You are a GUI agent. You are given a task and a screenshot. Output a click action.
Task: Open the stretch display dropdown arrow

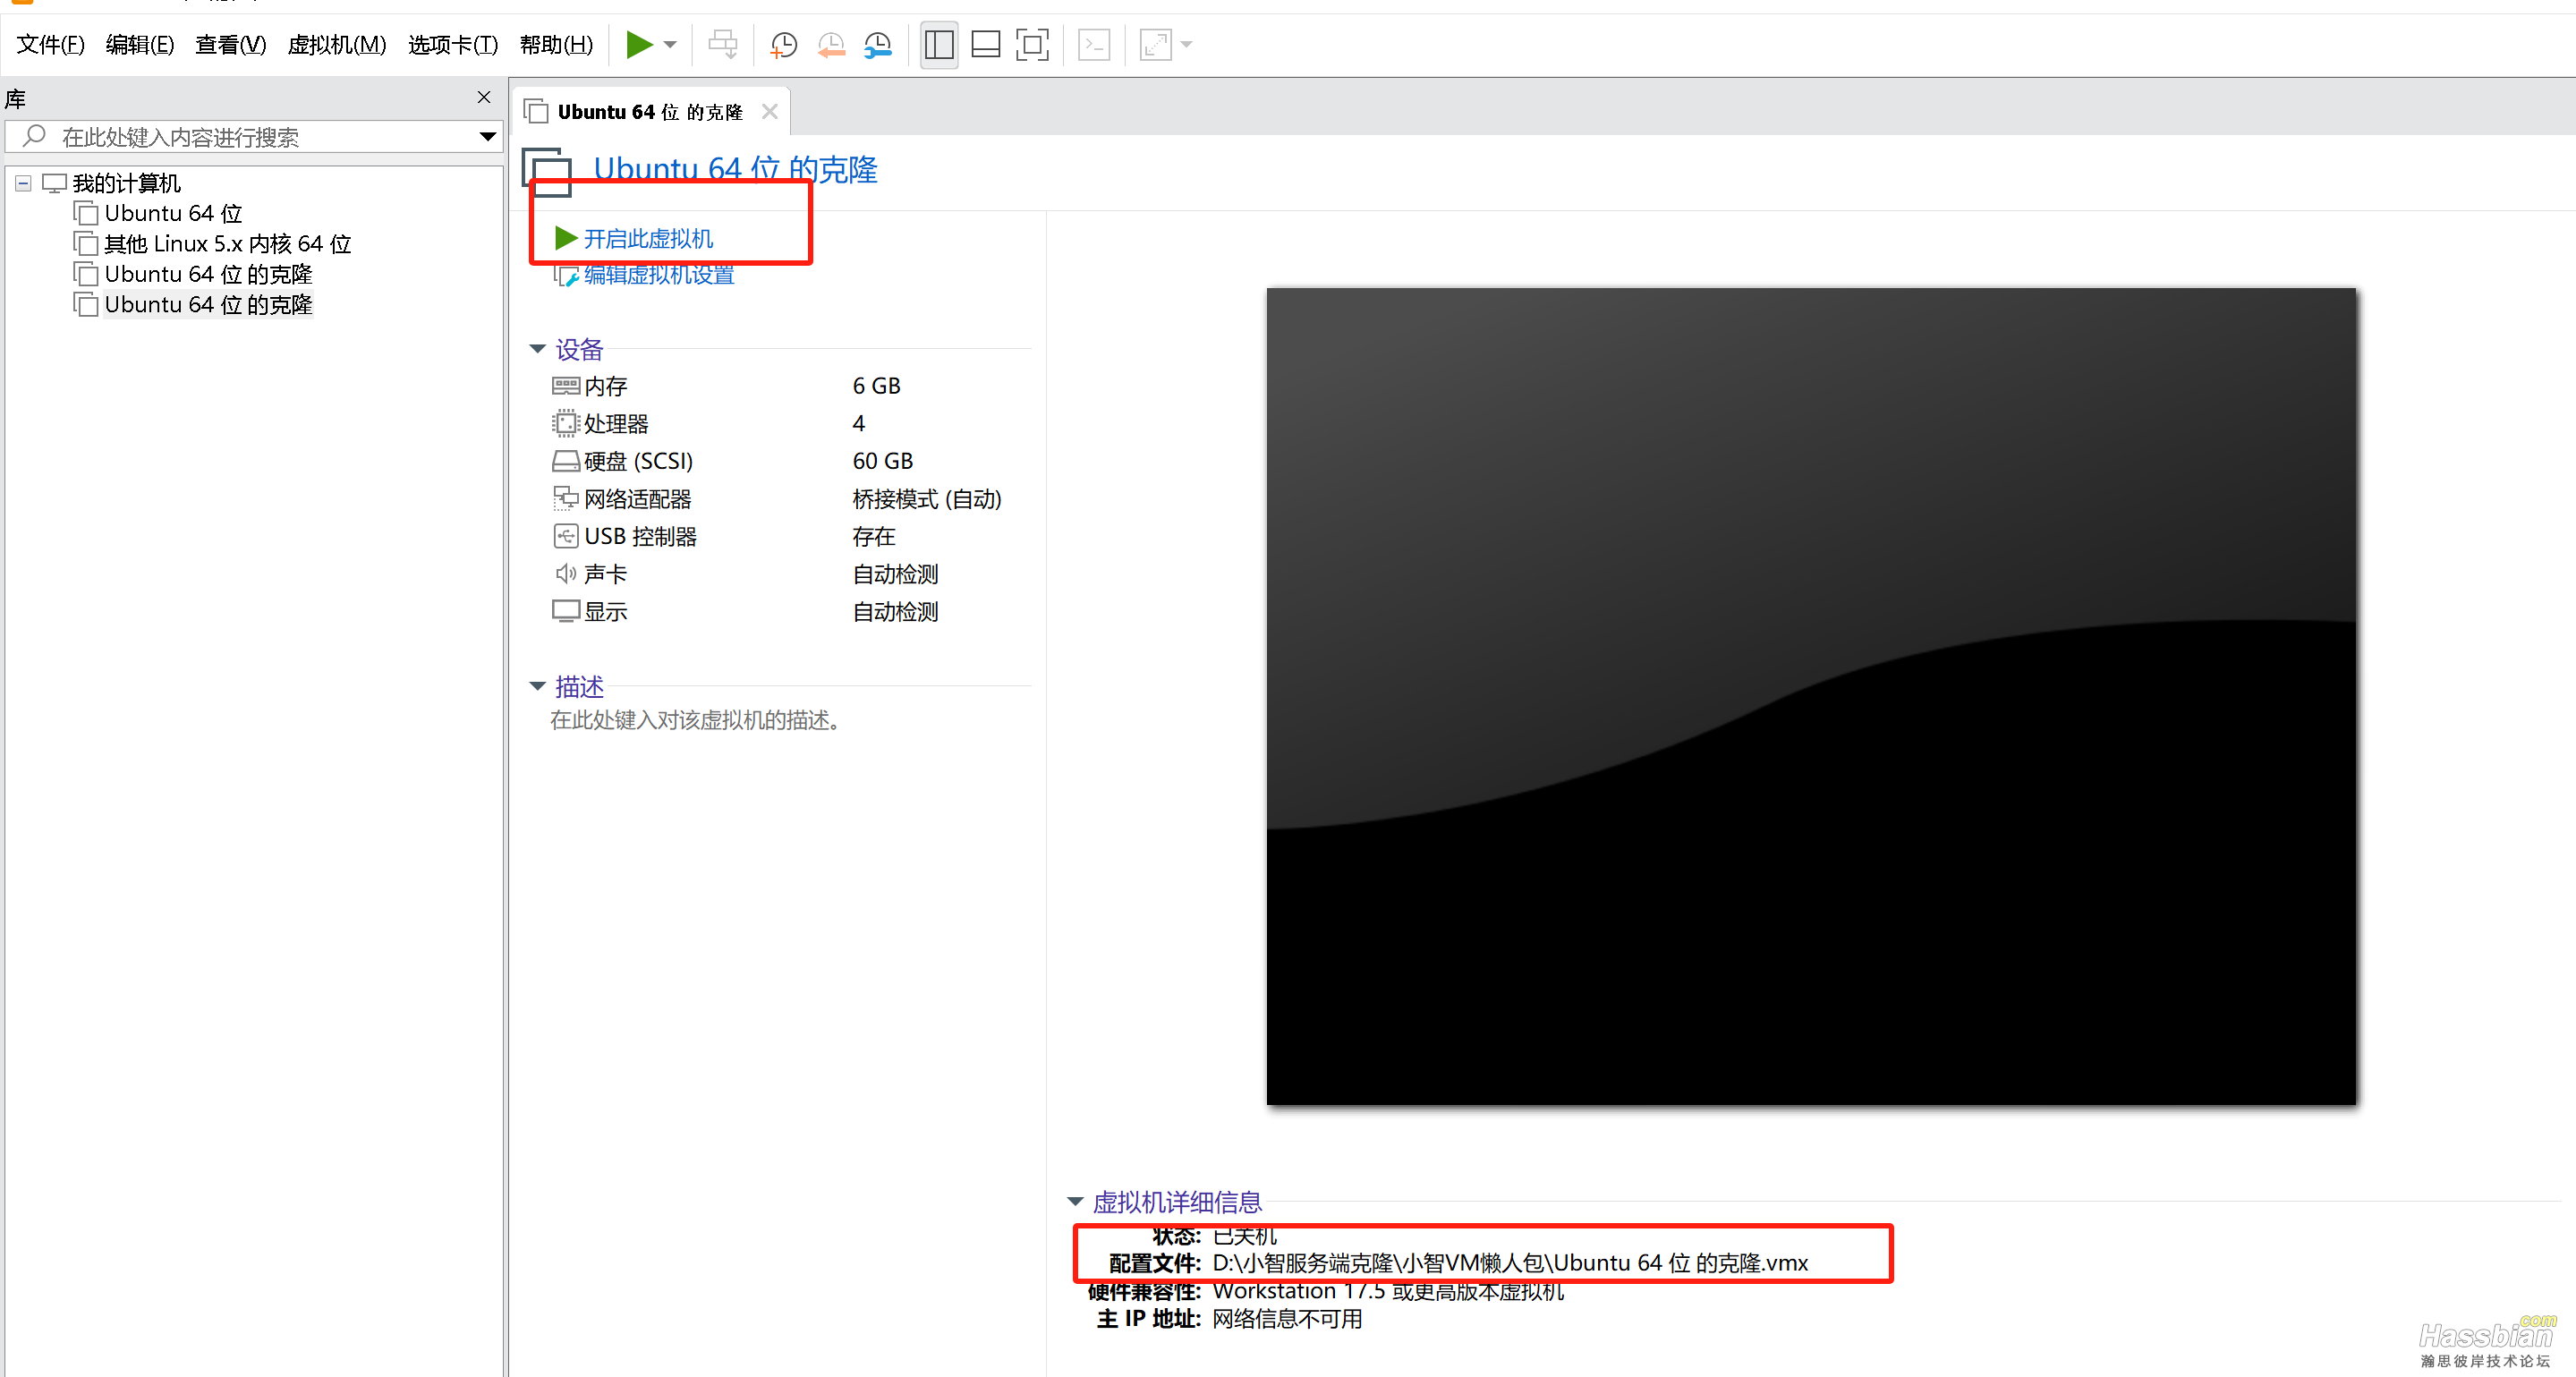(x=1187, y=44)
